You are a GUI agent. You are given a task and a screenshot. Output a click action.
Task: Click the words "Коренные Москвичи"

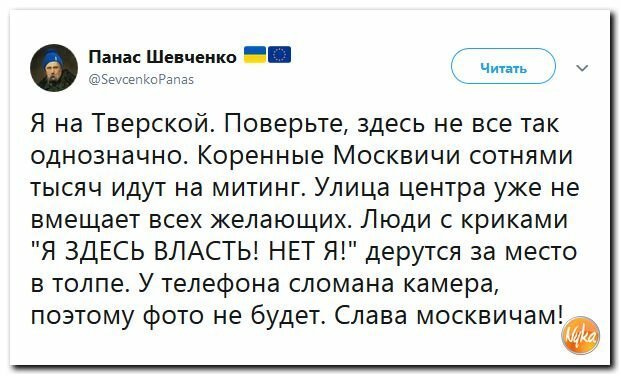coord(329,155)
